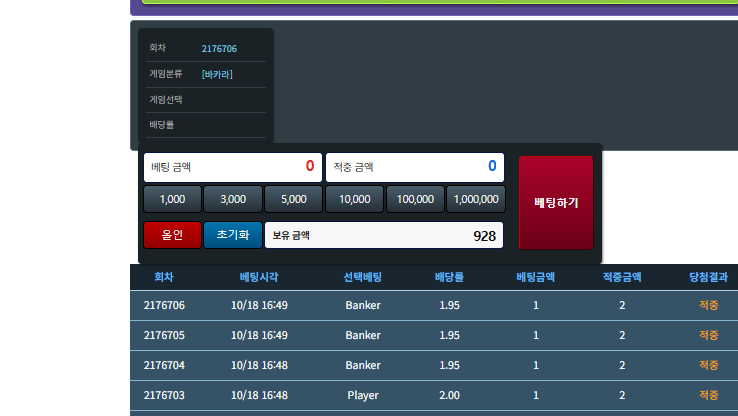Click bet time of row 2176704
Viewport: 738px width, 416px height.
coord(259,365)
